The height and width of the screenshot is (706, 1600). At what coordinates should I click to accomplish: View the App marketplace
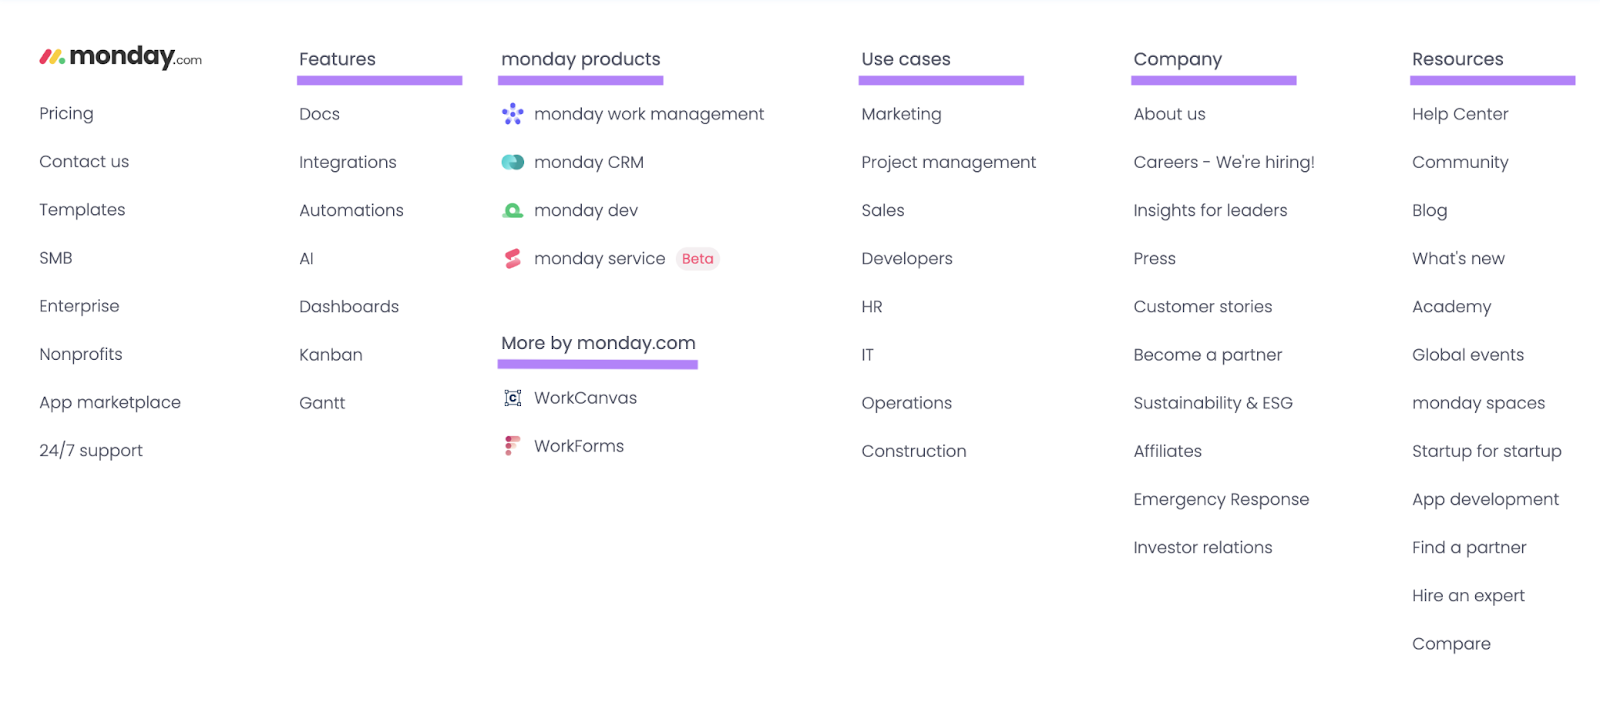click(110, 402)
